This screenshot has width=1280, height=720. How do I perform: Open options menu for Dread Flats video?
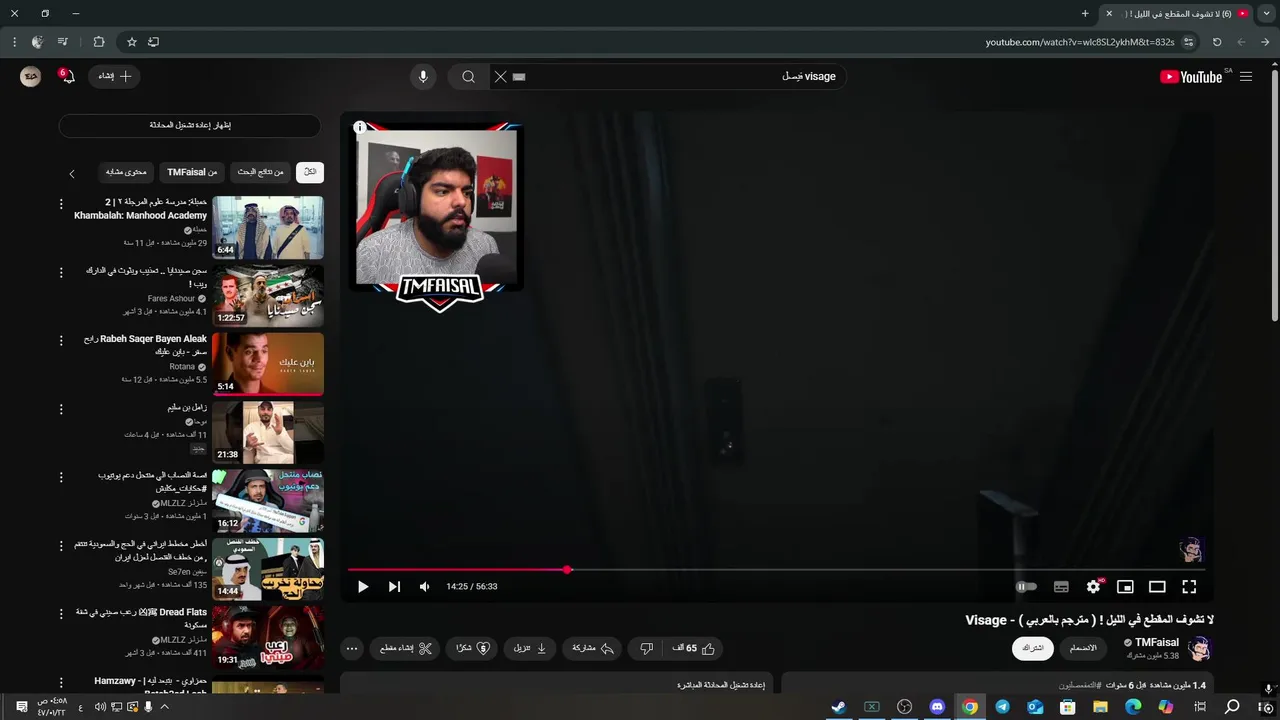pos(61,613)
